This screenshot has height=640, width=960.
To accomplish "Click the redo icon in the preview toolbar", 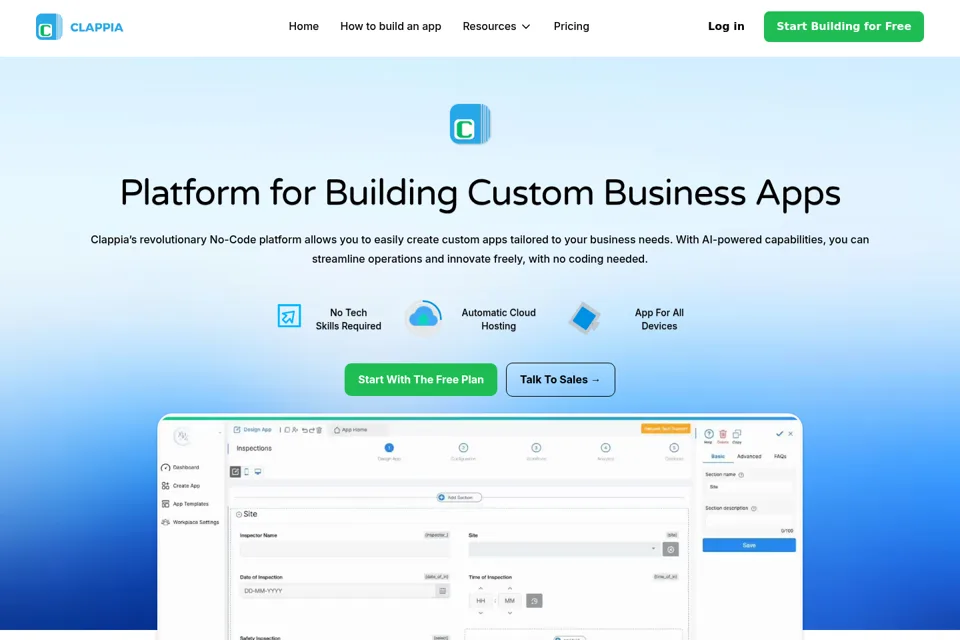I will (x=312, y=430).
